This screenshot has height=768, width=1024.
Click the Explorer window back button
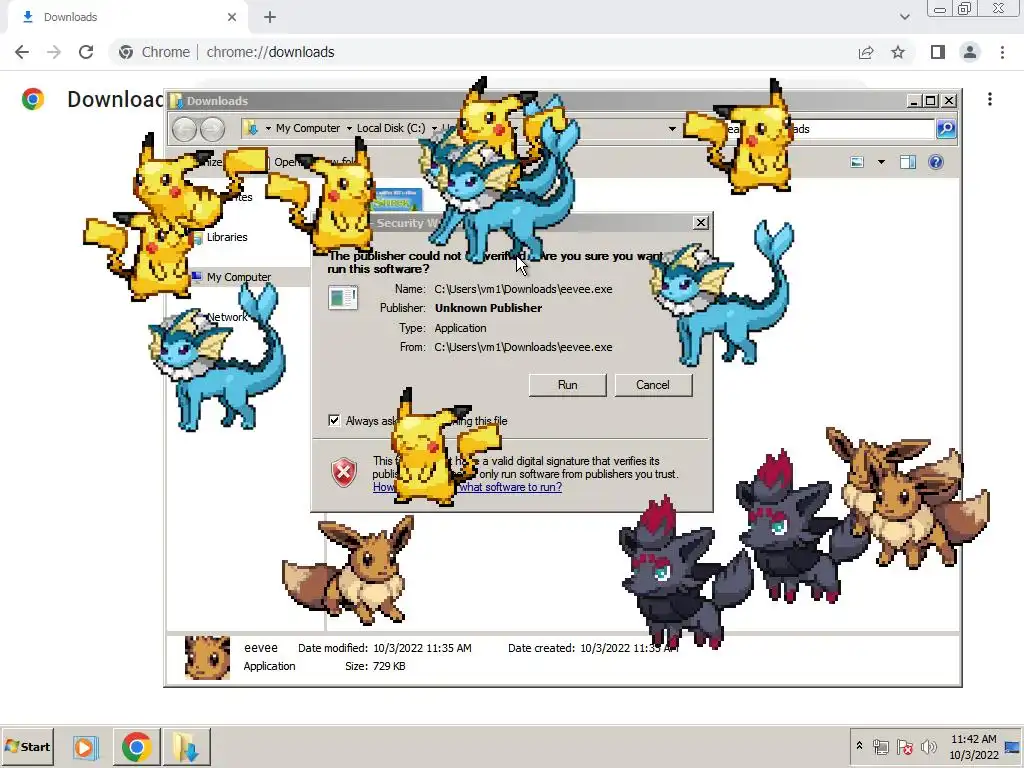(x=184, y=129)
